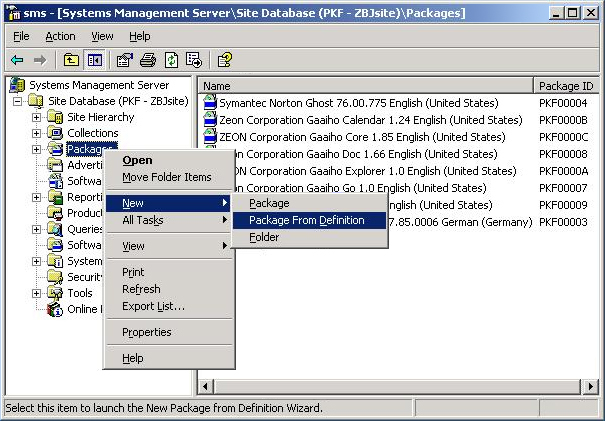Click the Help toolbar icon
This screenshot has height=421, width=605.
[x=225, y=60]
